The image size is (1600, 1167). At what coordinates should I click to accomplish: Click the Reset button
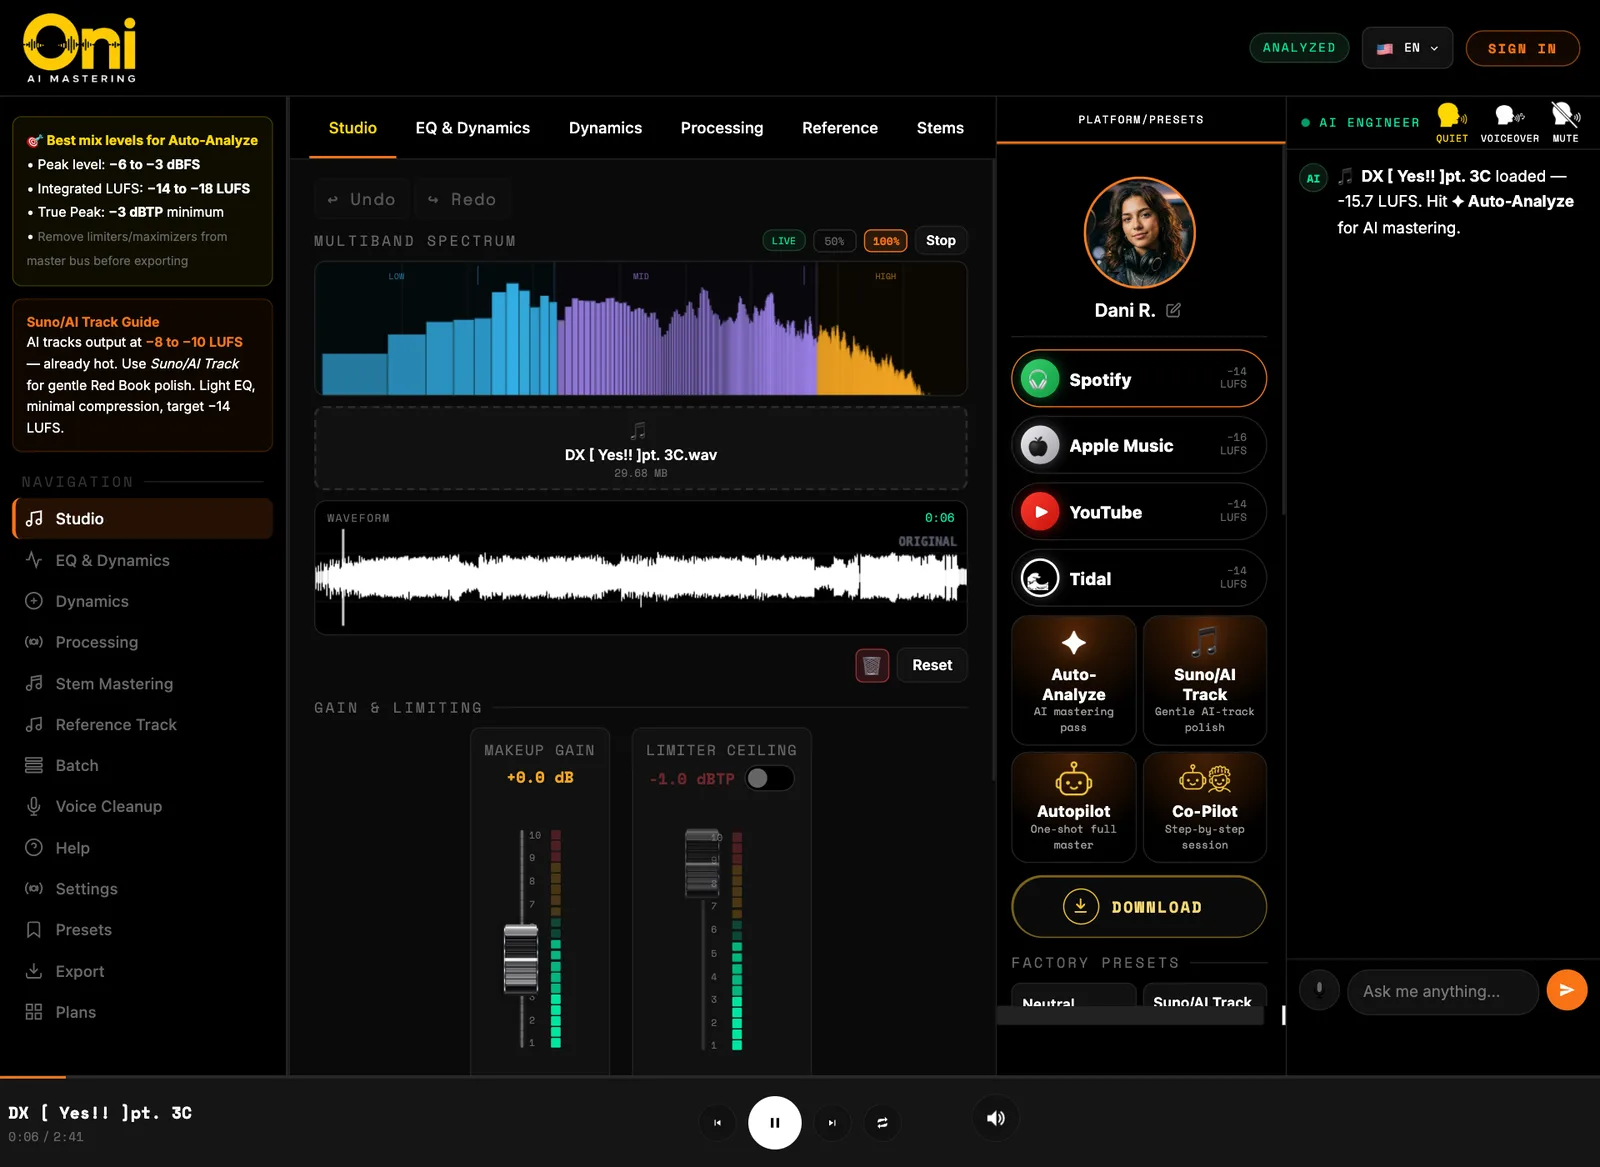[x=932, y=665]
